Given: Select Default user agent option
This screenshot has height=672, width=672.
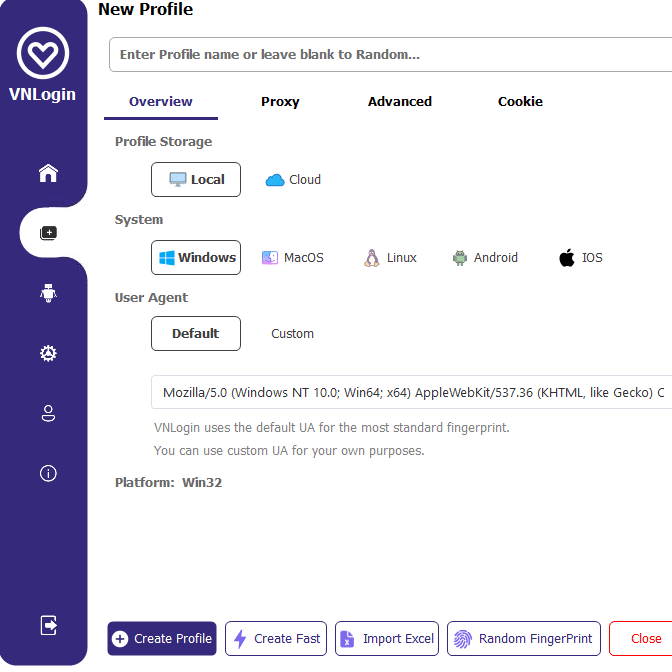Looking at the screenshot, I should tap(196, 333).
